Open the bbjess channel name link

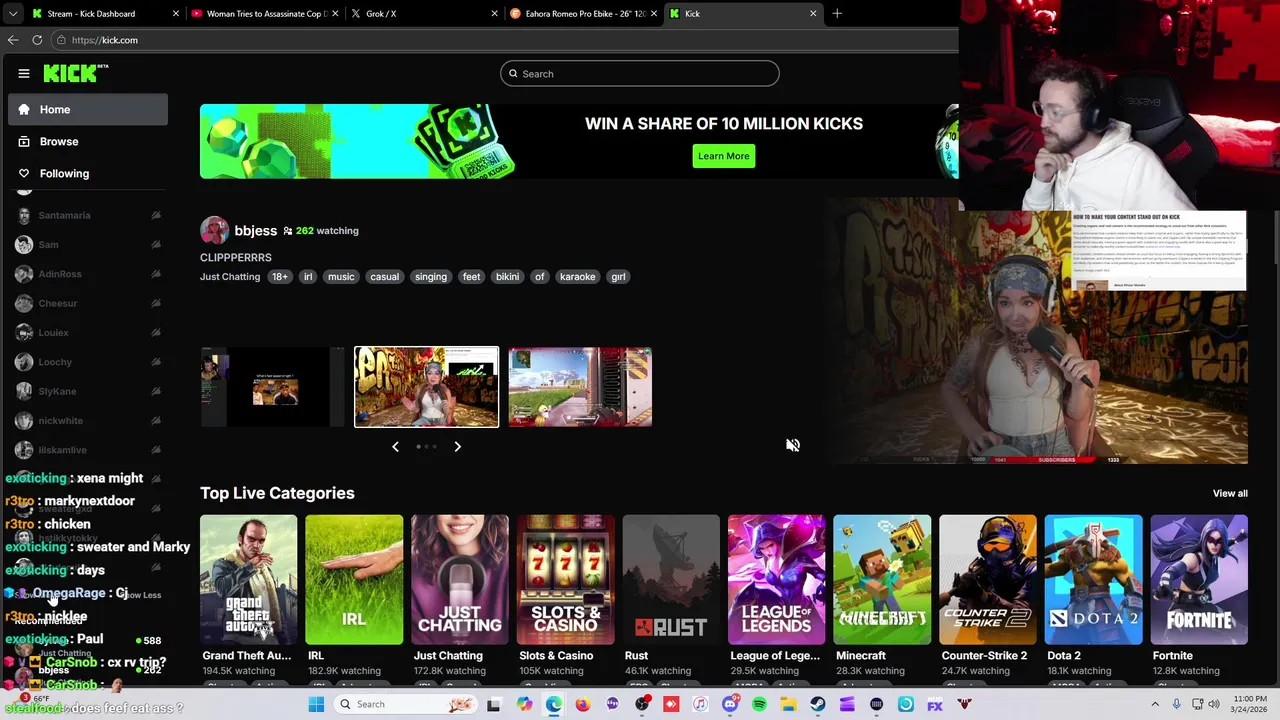[x=256, y=230]
